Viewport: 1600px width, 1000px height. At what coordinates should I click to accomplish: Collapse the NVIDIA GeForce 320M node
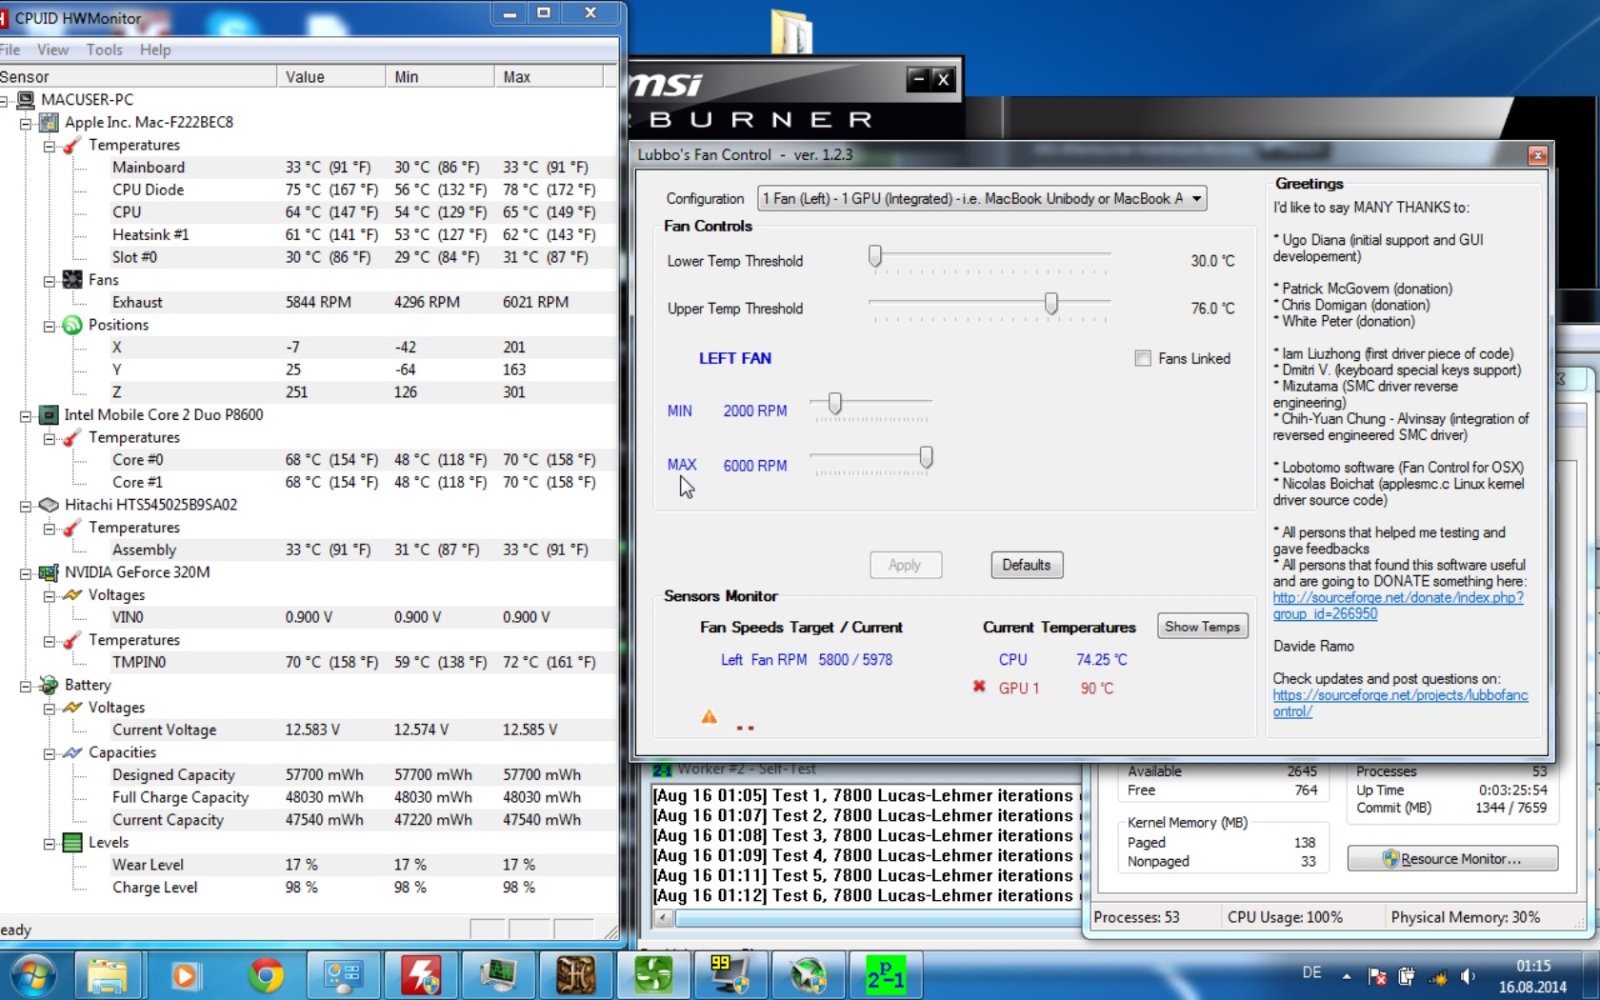pos(25,573)
